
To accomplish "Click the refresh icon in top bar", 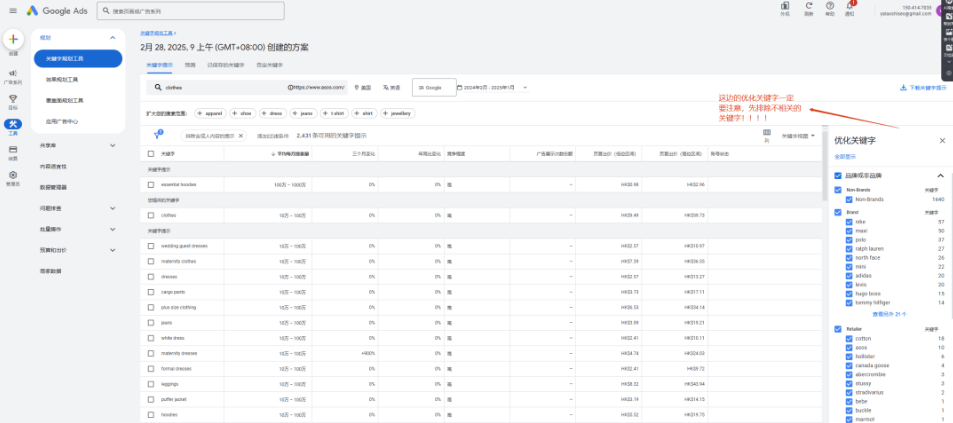I will click(808, 7).
